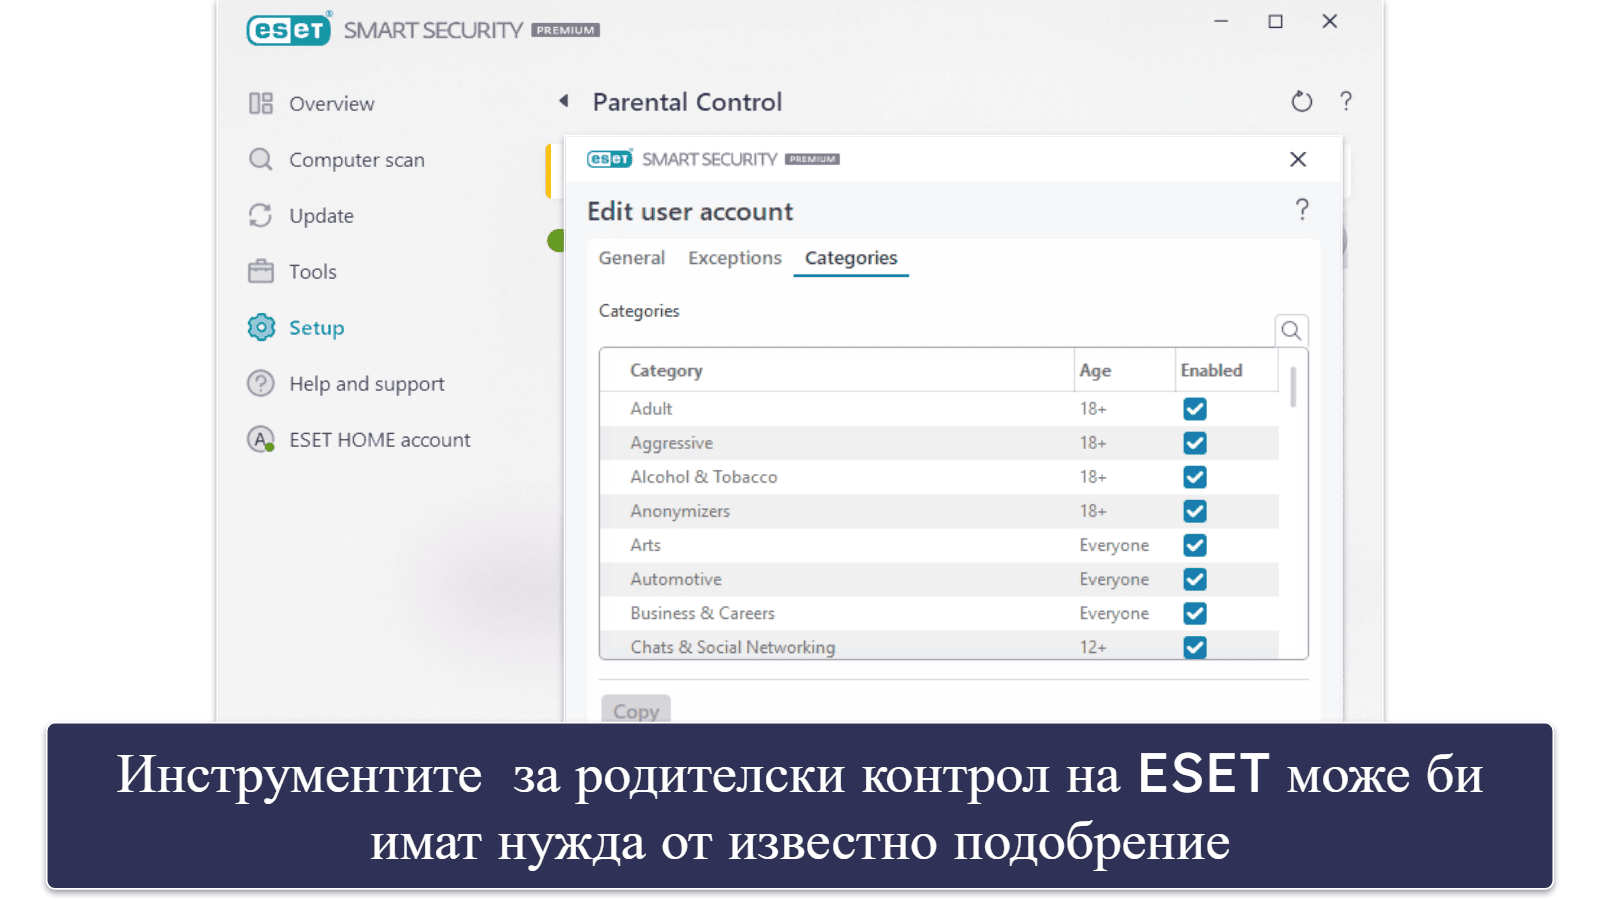Viewport: 1599px width, 899px height.
Task: Toggle Alcohol & Tobacco enabled checkbox
Action: pyautogui.click(x=1195, y=477)
